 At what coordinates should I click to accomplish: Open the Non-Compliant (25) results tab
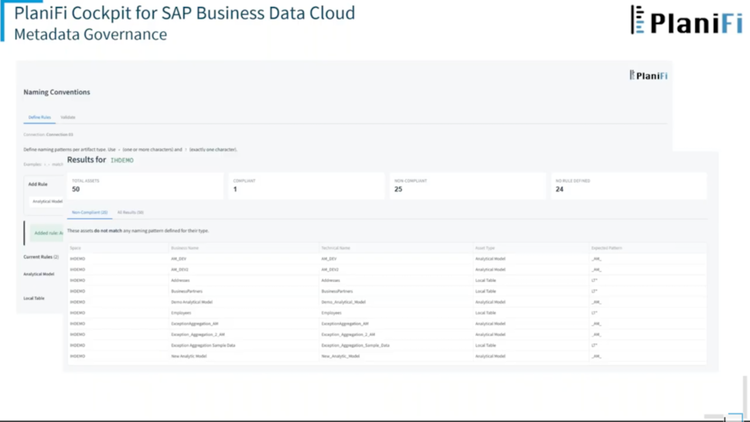[89, 212]
